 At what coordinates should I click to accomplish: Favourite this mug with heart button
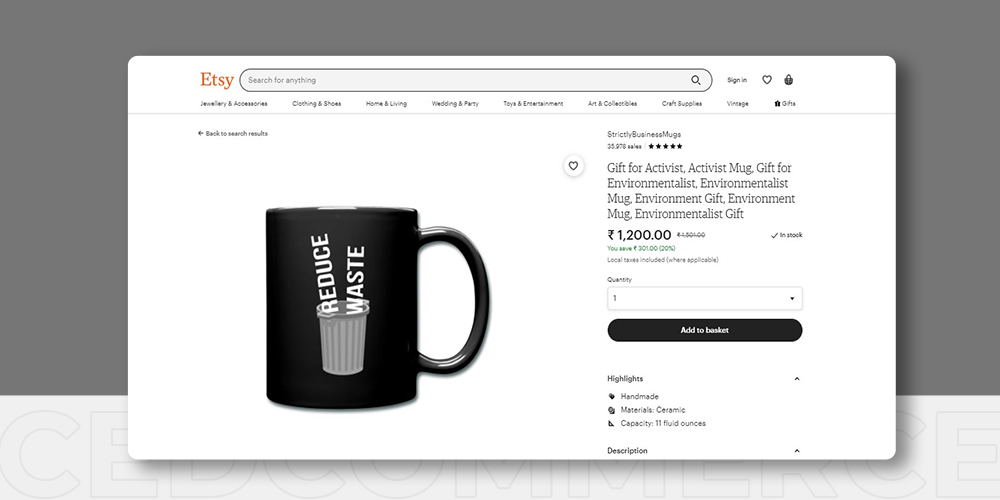click(573, 166)
